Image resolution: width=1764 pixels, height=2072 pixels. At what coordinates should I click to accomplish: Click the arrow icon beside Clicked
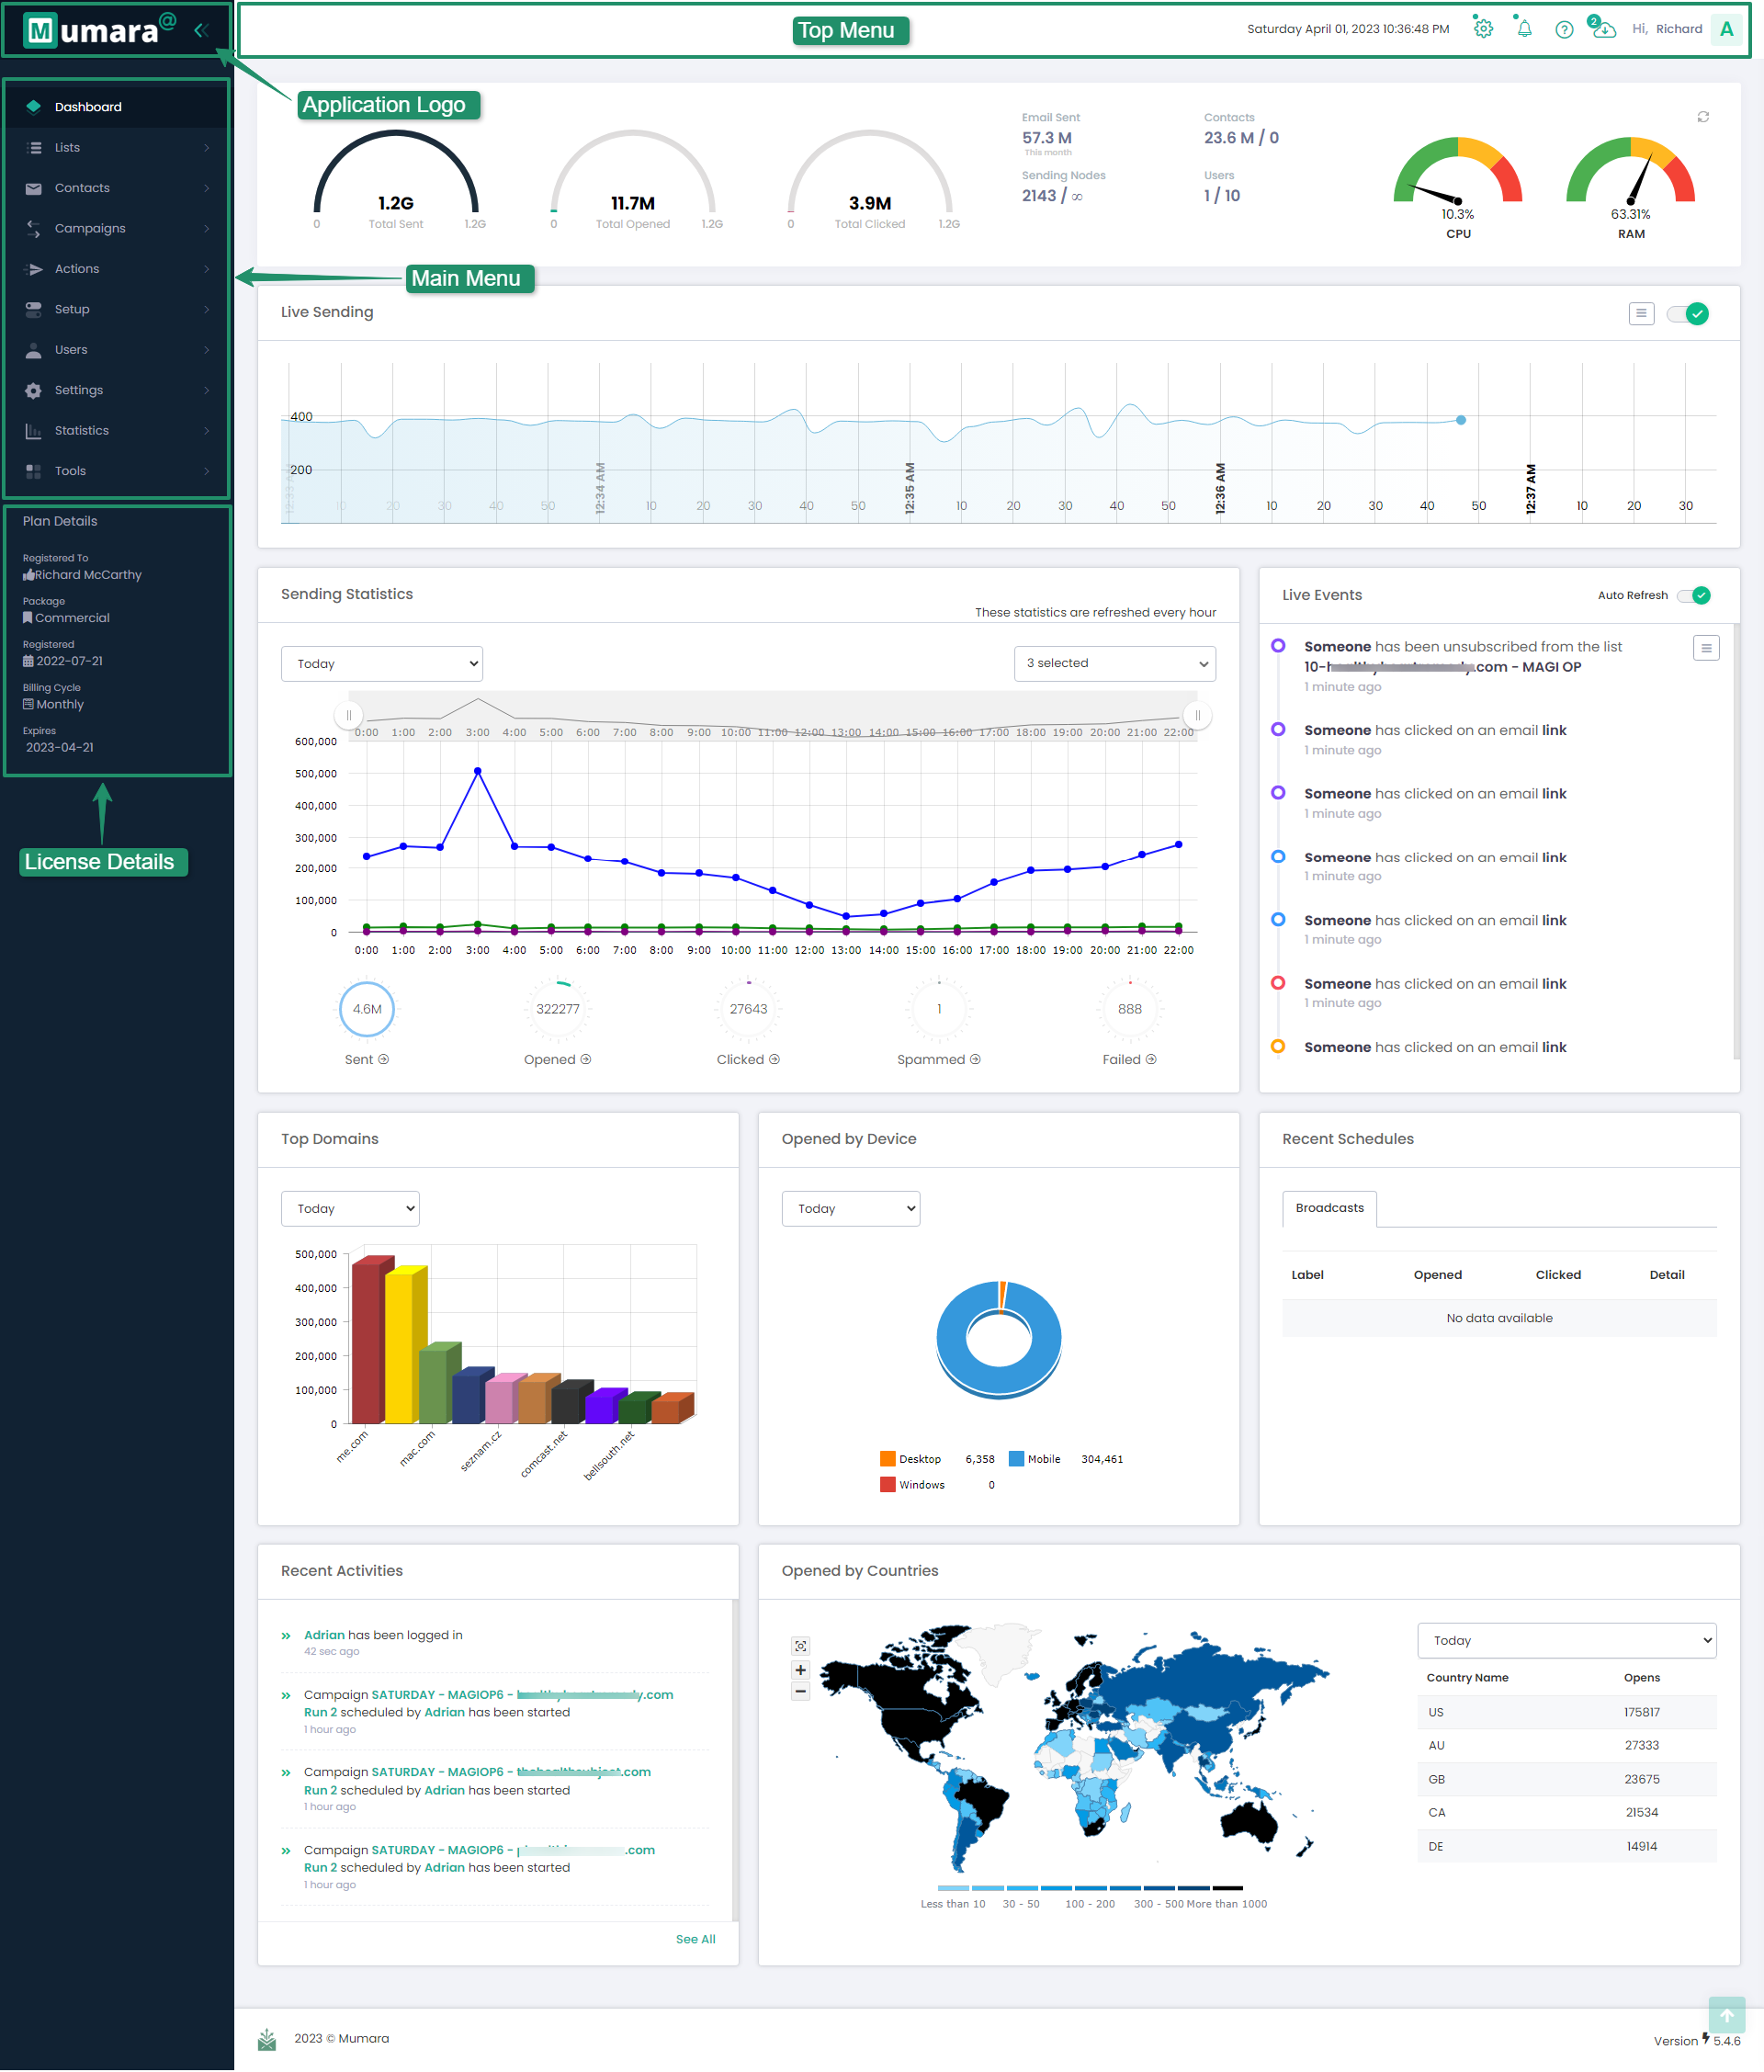[774, 1059]
